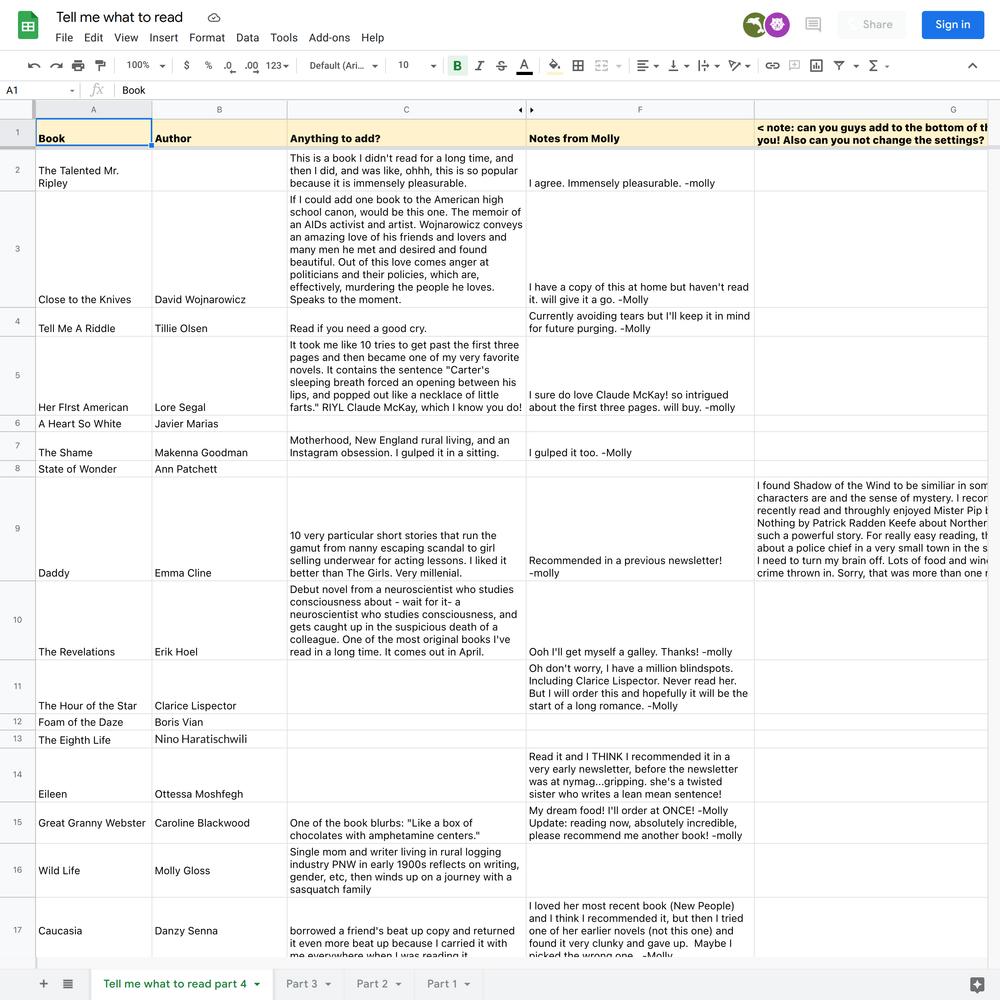
Task: Open the Insert menu
Action: (163, 38)
